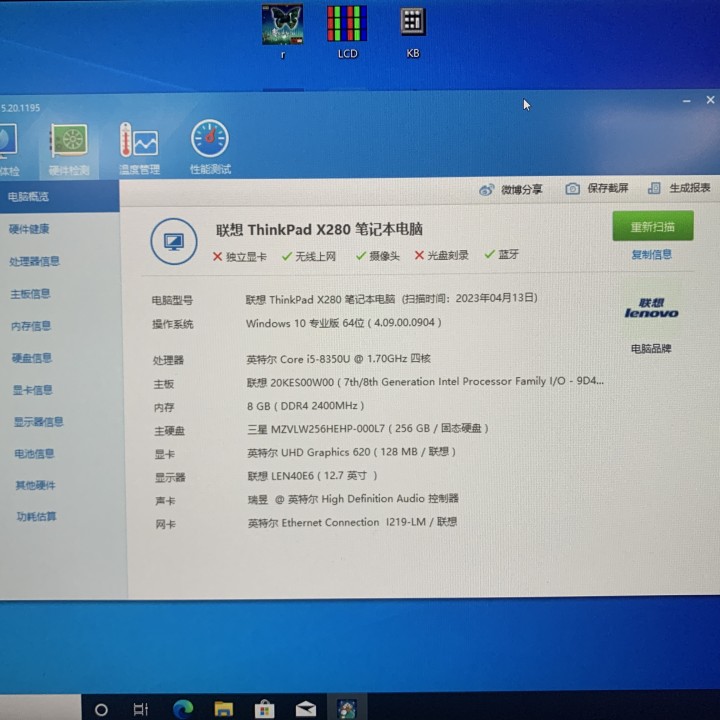Select 电池信息 in the sidebar

(34, 454)
